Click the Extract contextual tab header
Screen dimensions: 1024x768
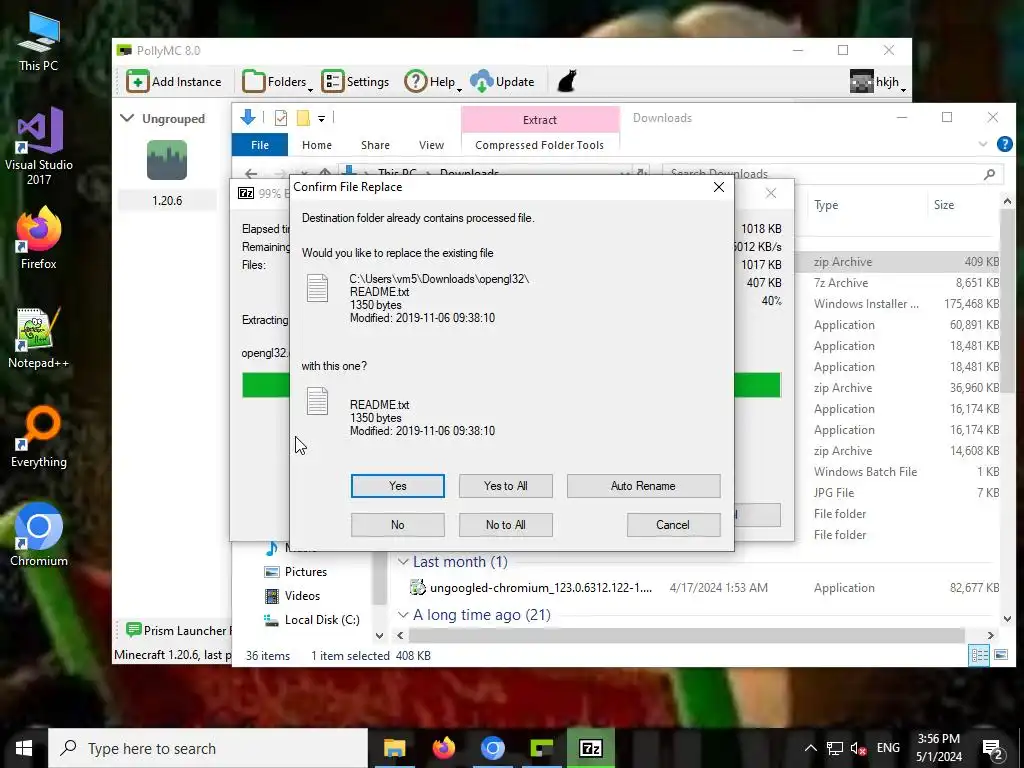pyautogui.click(x=540, y=120)
